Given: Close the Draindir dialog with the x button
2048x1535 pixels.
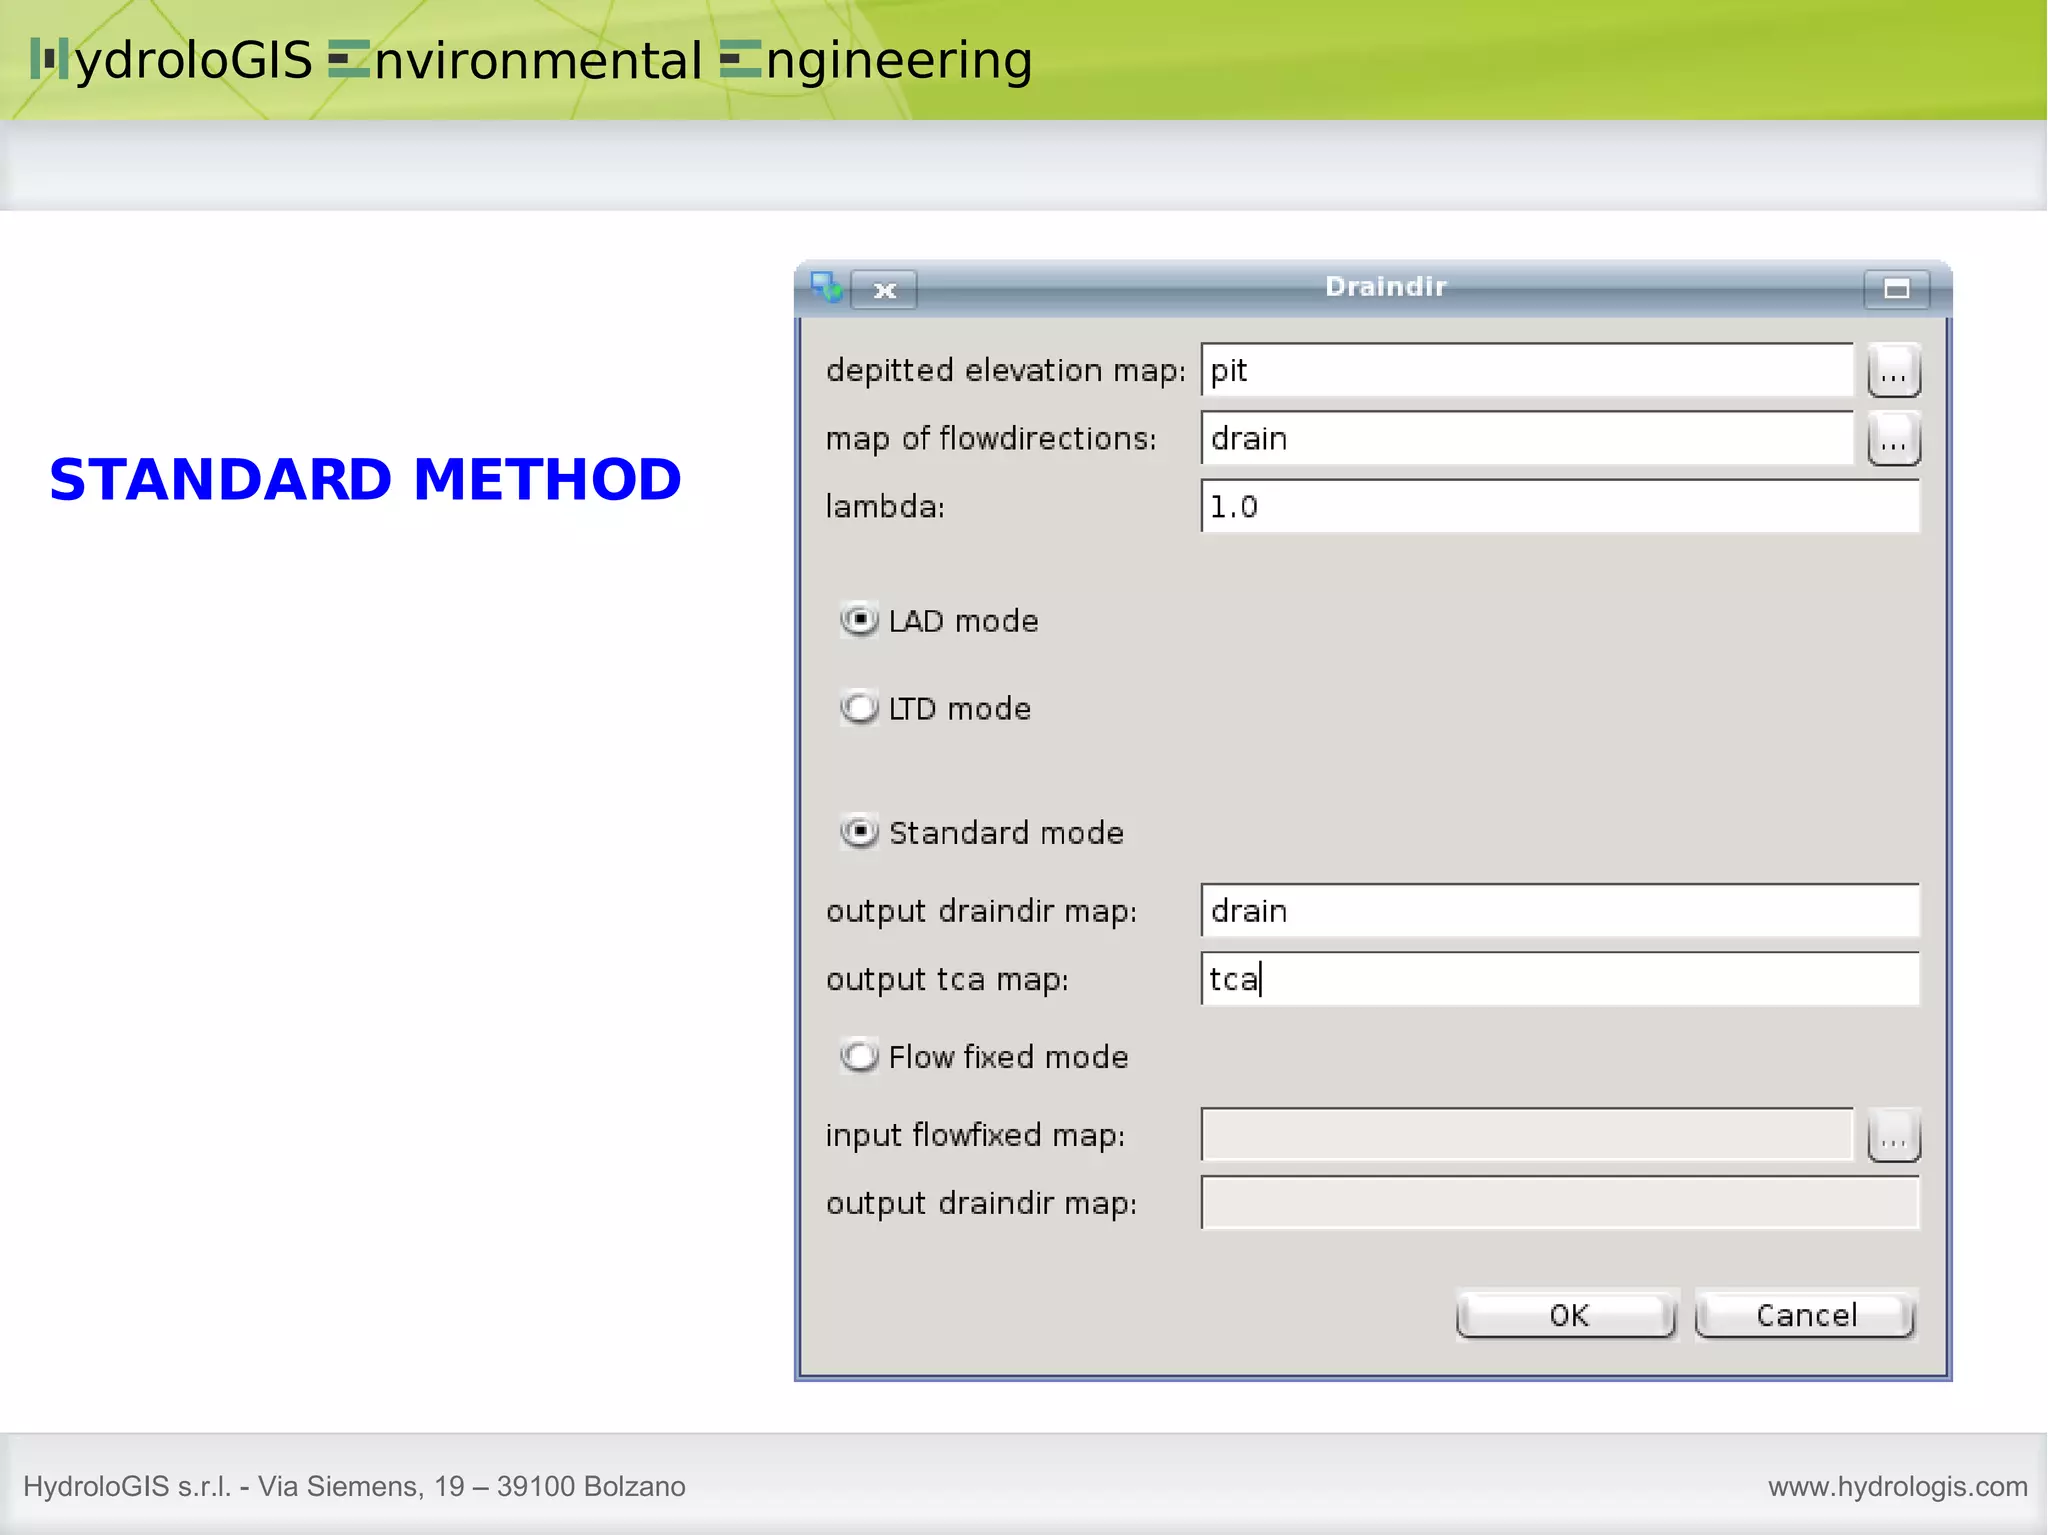Looking at the screenshot, I should click(884, 290).
